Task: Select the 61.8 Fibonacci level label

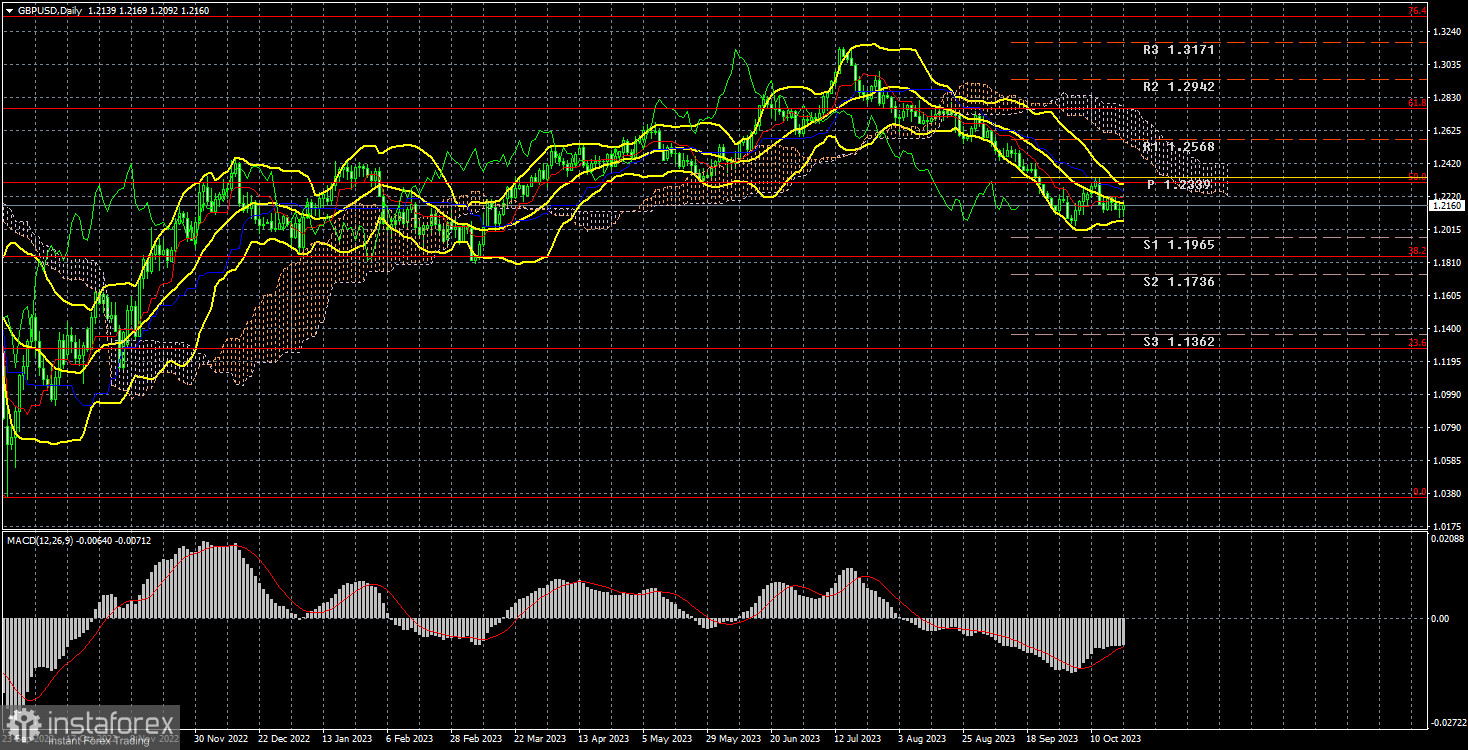Action: coord(1417,103)
